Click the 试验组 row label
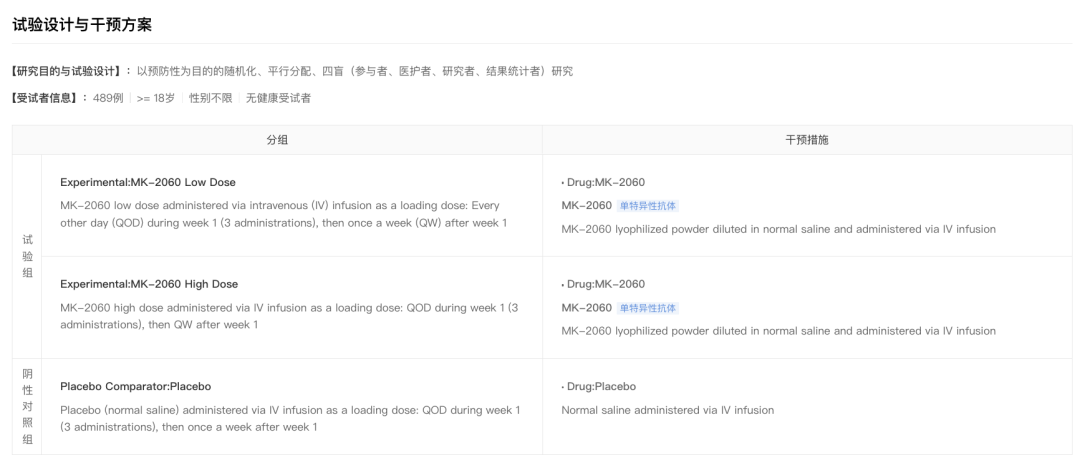1080x465 pixels. (27, 256)
